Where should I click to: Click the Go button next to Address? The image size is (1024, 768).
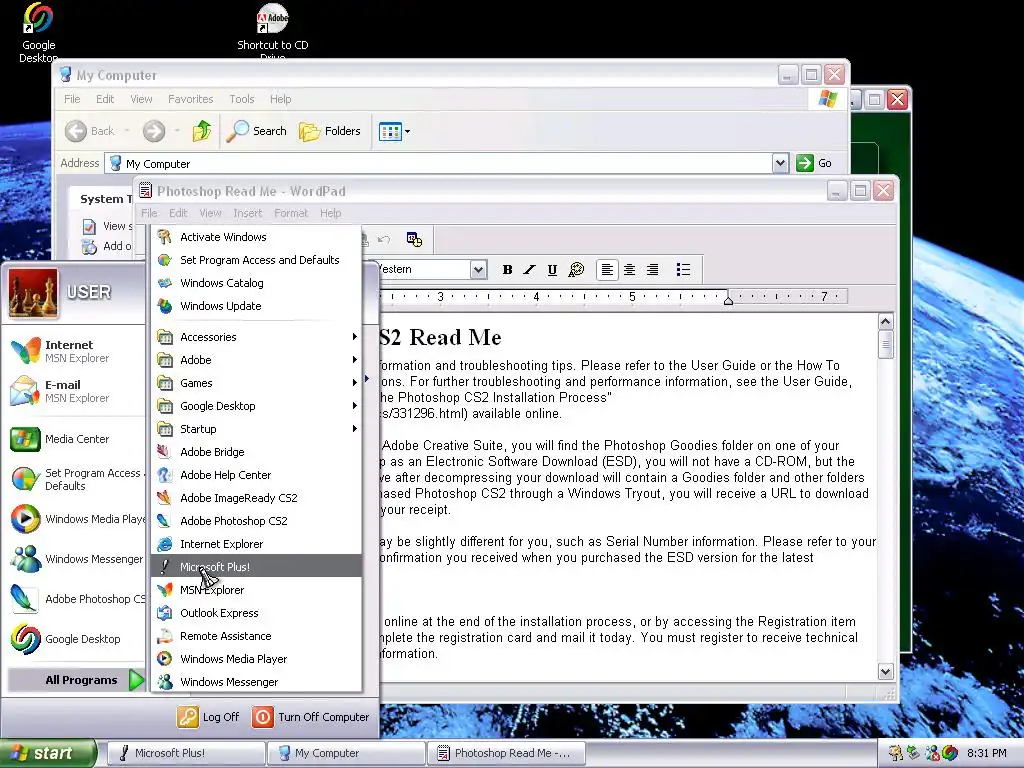click(x=814, y=163)
